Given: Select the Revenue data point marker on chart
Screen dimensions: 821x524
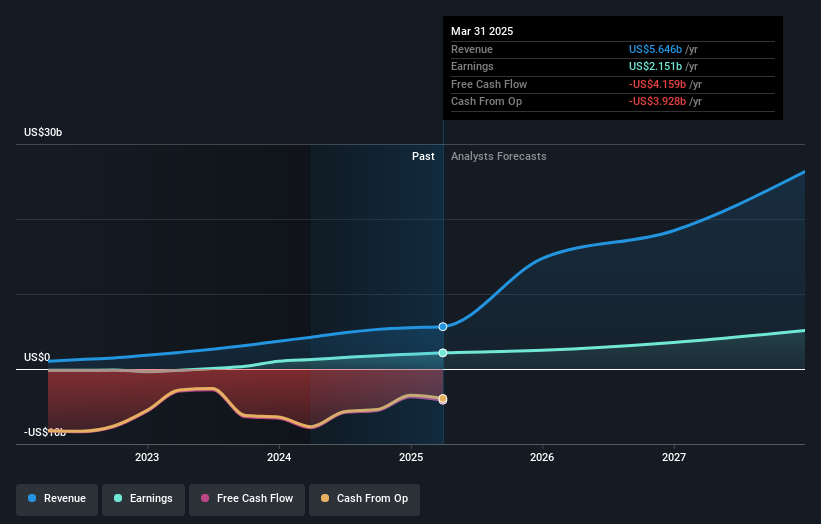Looking at the screenshot, I should point(443,327).
